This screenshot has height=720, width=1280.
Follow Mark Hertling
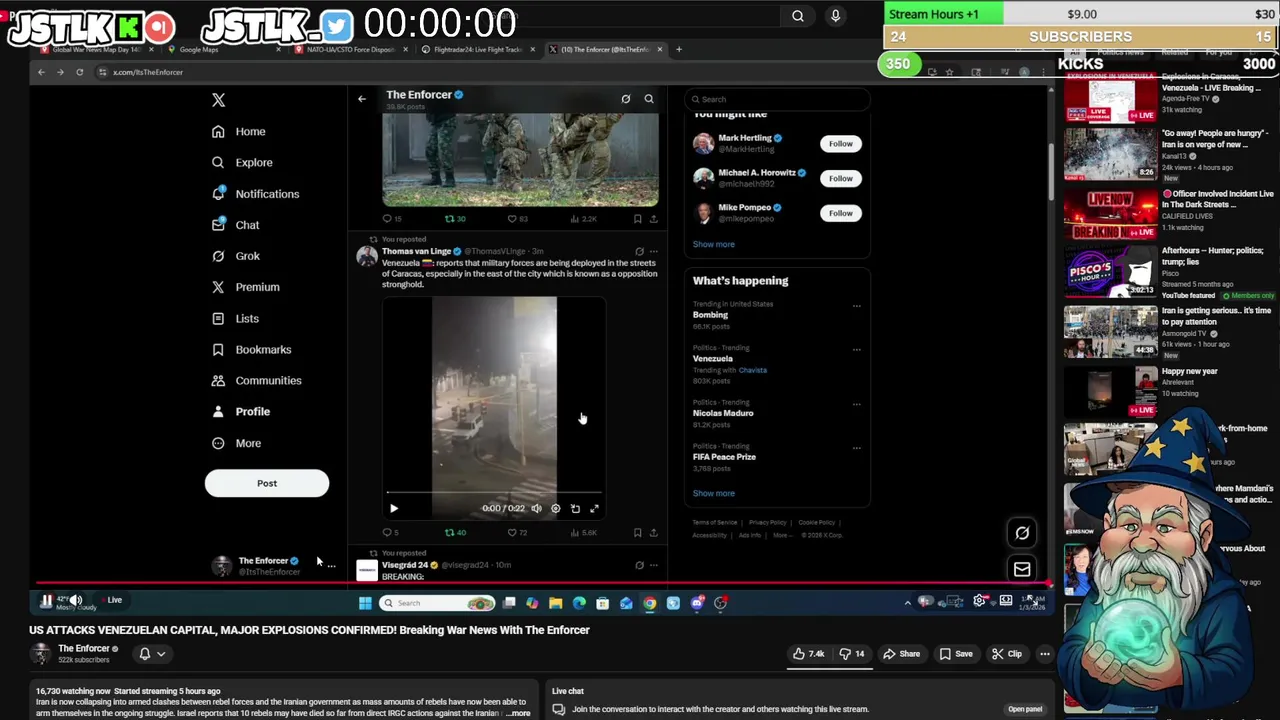tap(841, 144)
